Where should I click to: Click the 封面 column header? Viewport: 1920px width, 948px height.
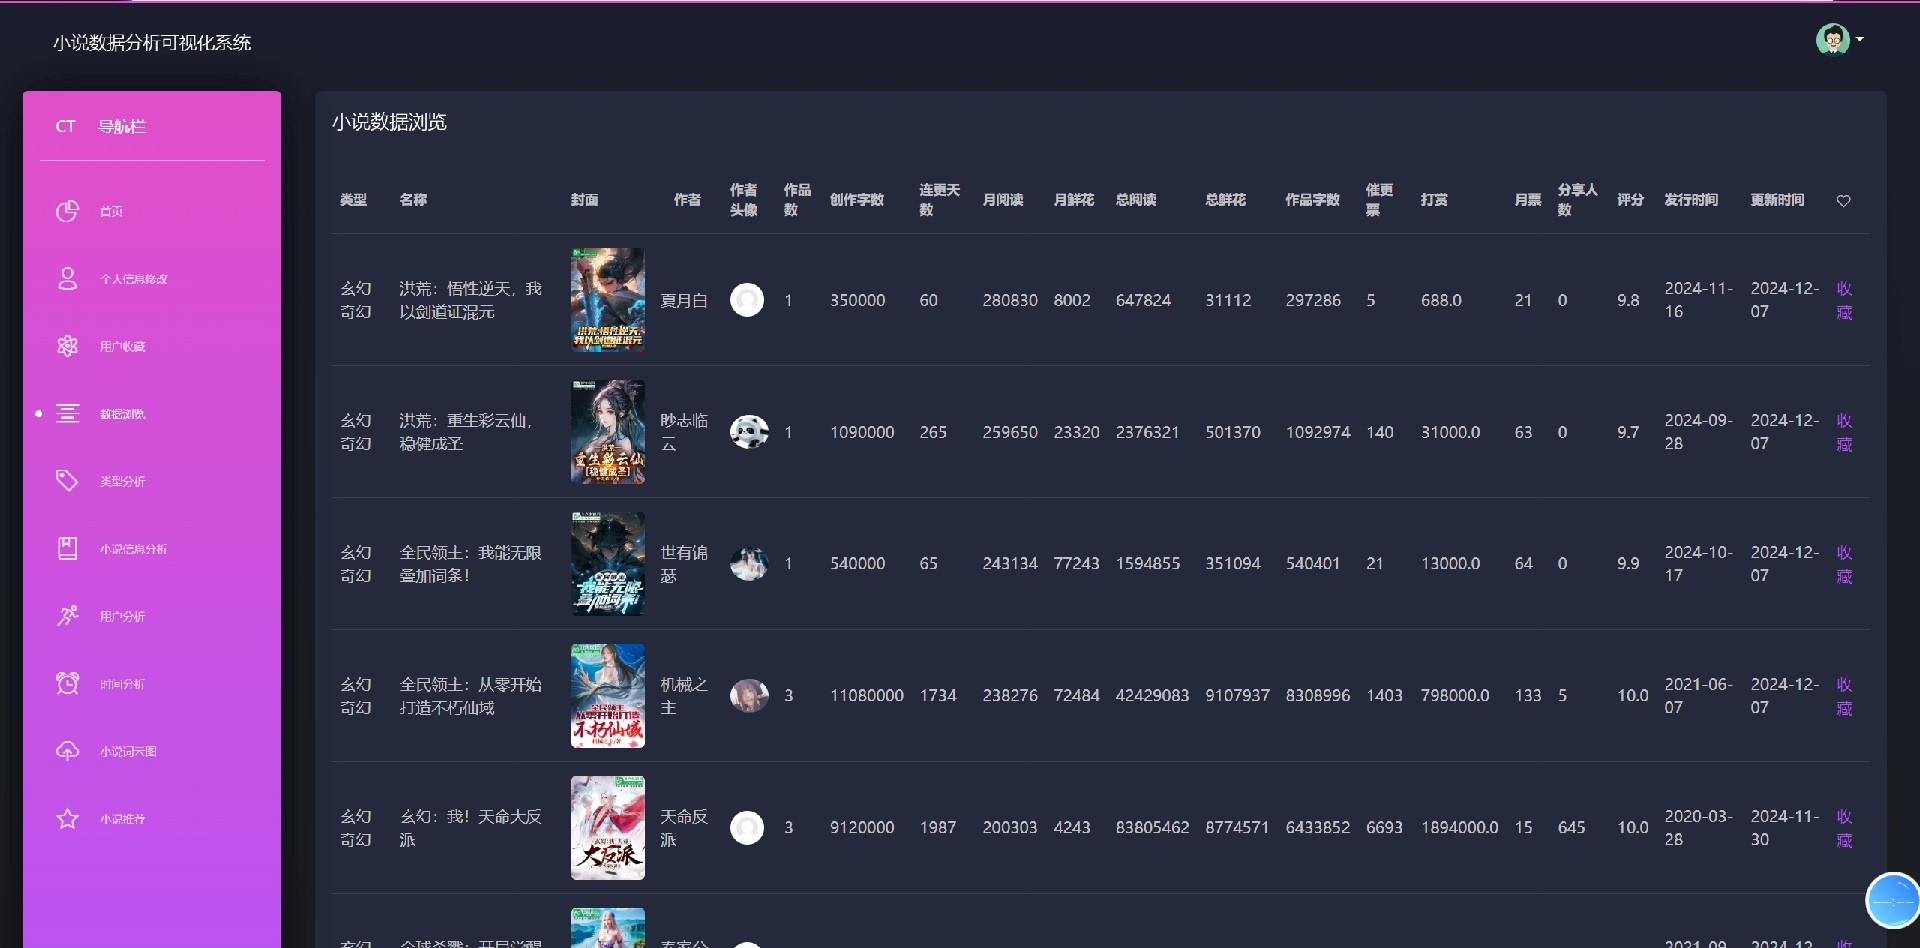(x=585, y=200)
